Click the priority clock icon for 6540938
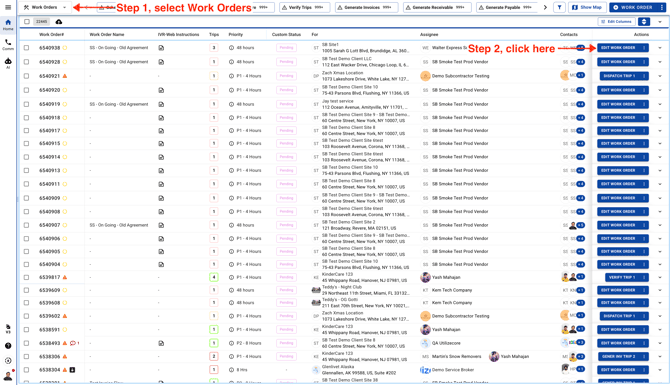The image size is (670, 385). pos(231,48)
